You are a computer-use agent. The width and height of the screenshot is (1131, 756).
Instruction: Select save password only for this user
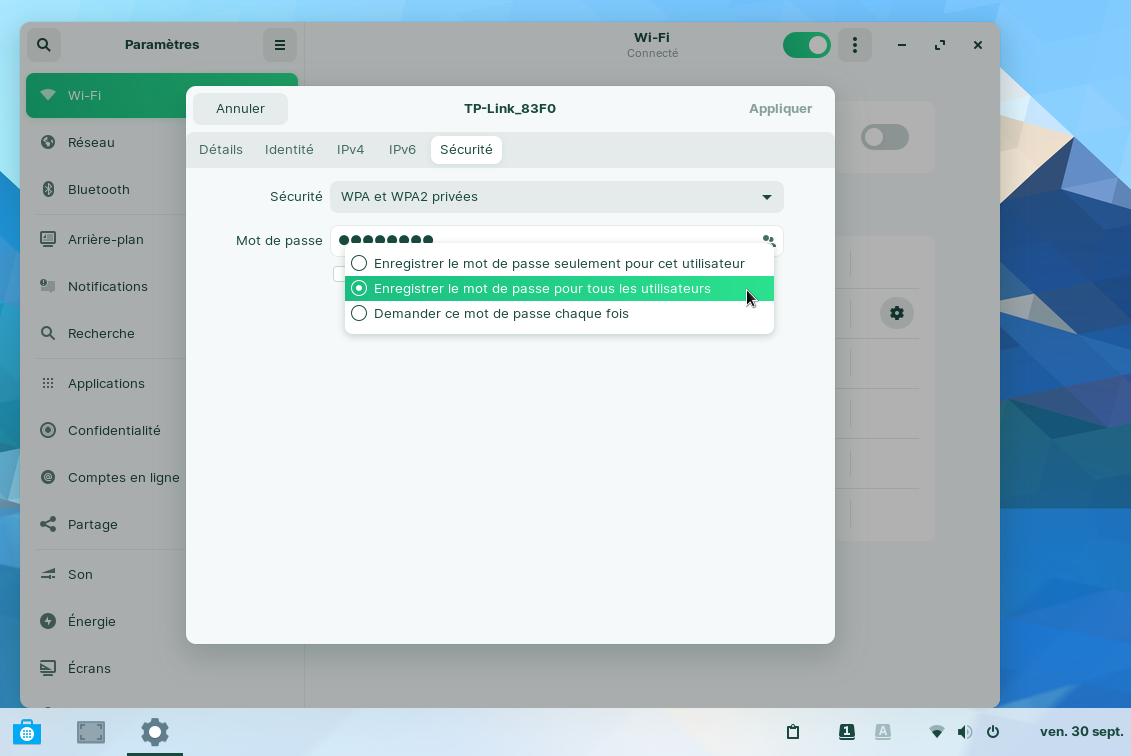[x=558, y=263]
